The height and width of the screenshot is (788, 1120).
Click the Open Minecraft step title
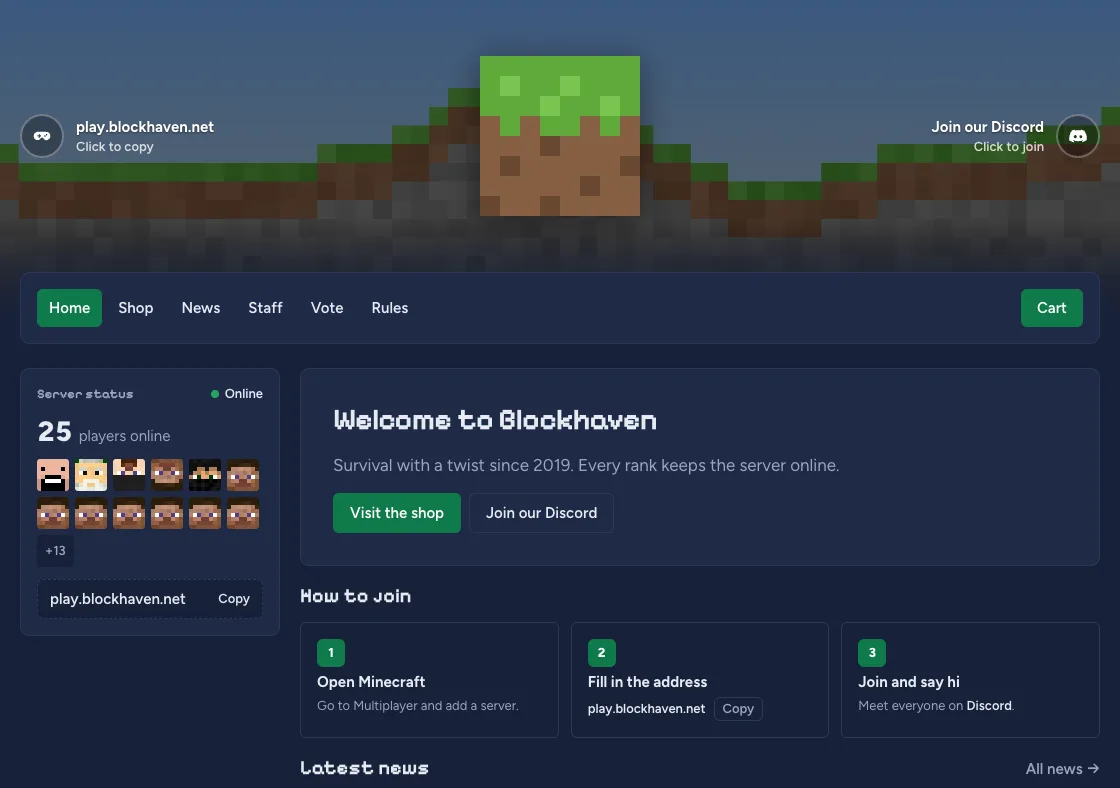point(371,682)
